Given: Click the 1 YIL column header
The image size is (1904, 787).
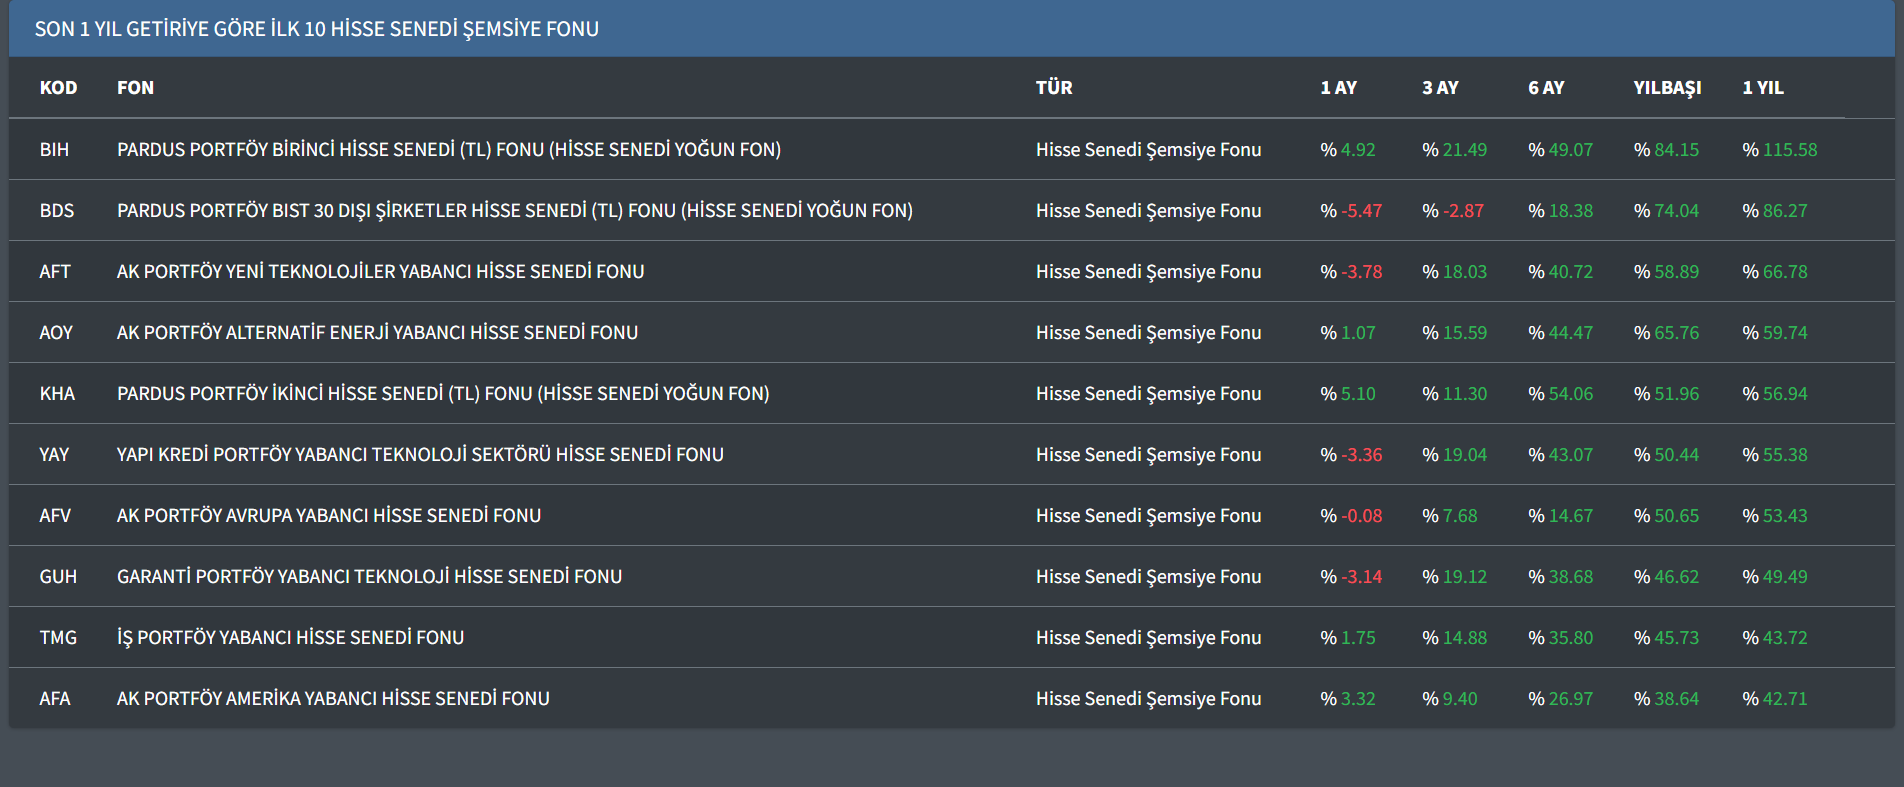Looking at the screenshot, I should (x=1762, y=88).
